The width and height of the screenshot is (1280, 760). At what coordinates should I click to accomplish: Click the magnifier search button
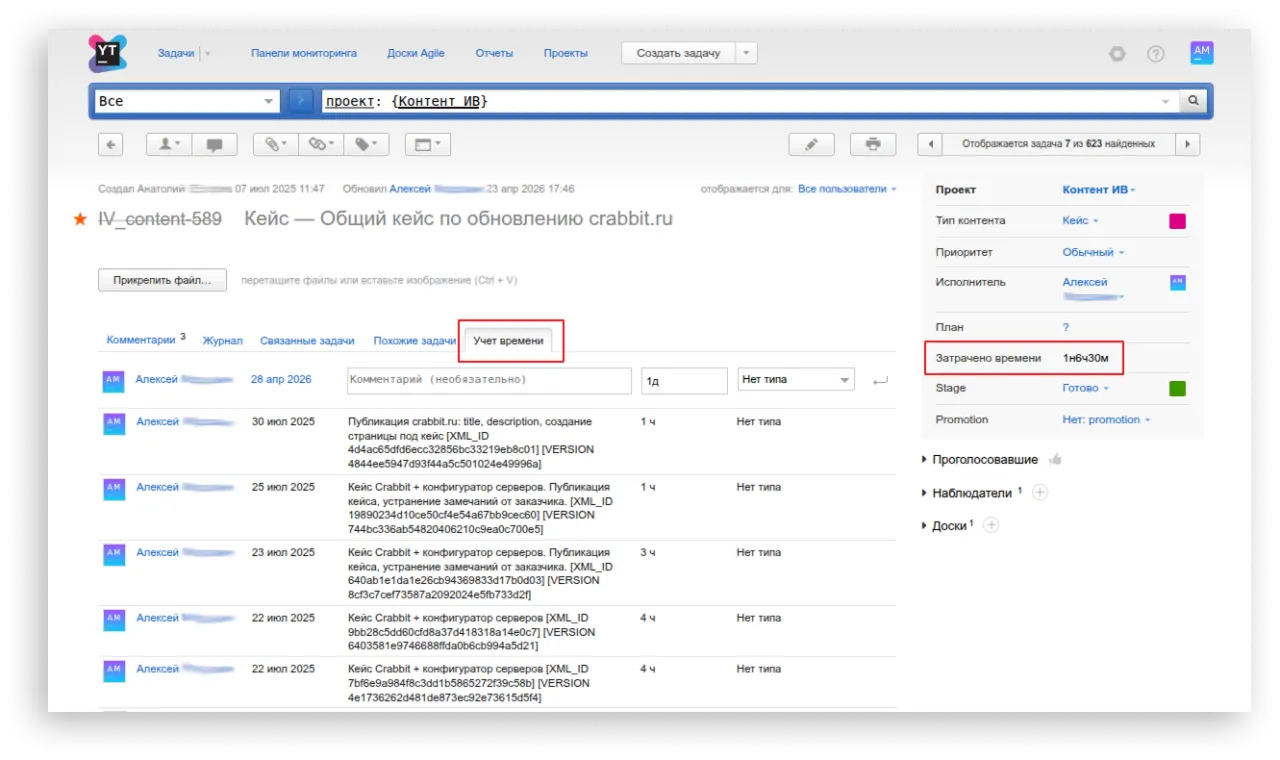click(x=1192, y=101)
